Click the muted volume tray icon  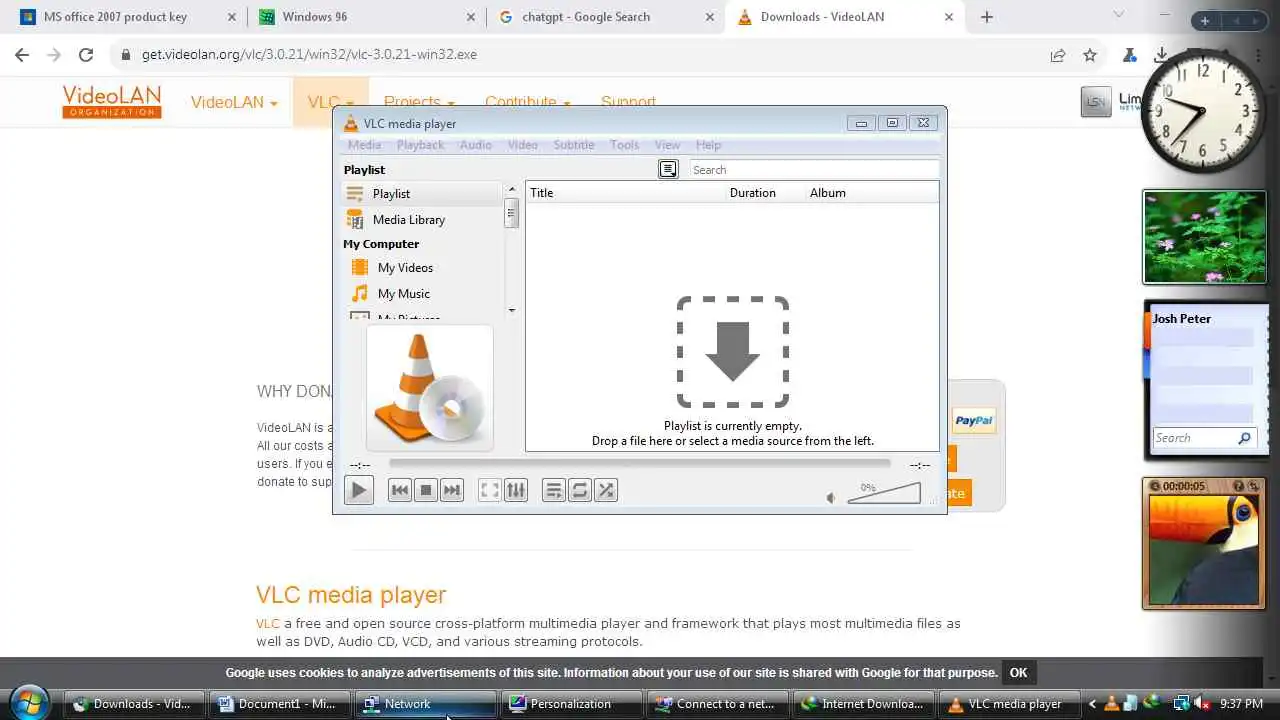[x=1201, y=704]
